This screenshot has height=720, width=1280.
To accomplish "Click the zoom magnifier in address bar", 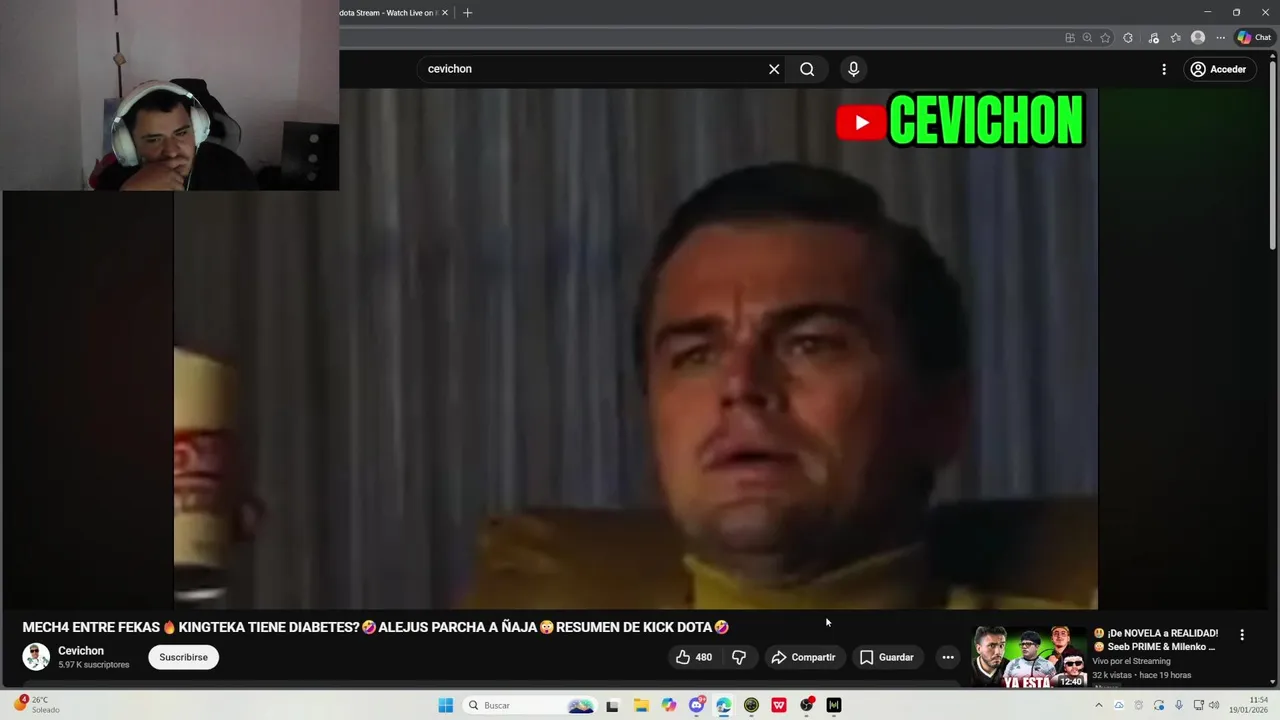I will pos(1087,38).
